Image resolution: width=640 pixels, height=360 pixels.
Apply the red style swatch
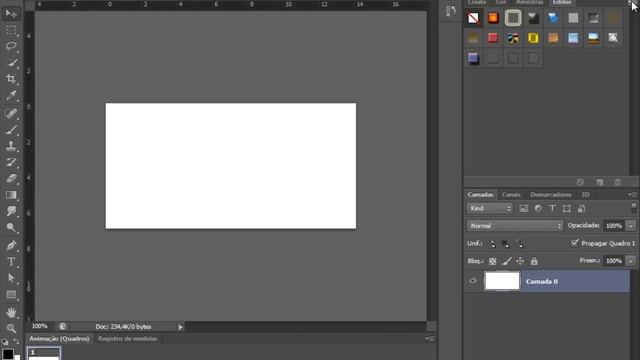point(493,38)
